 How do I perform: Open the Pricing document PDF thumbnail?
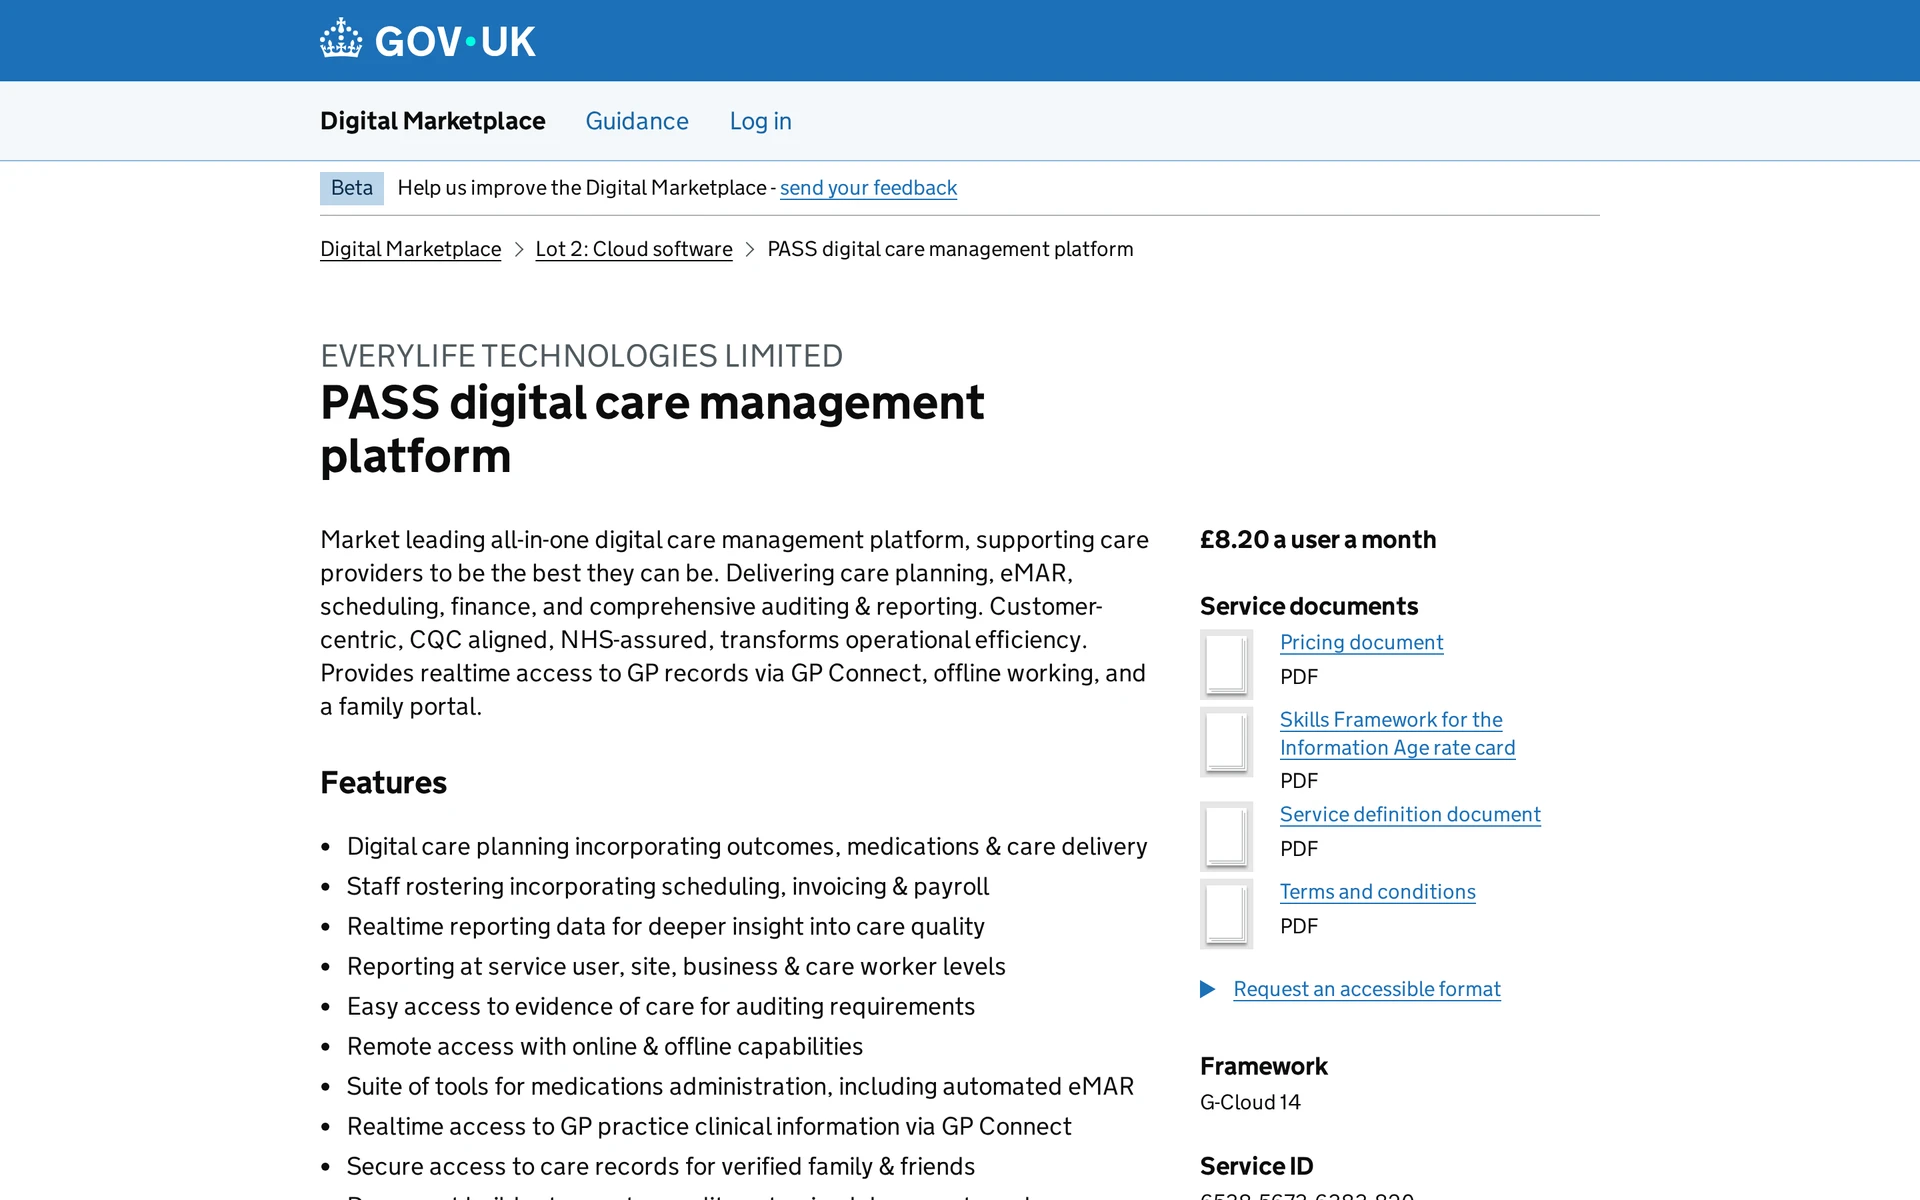pos(1226,664)
